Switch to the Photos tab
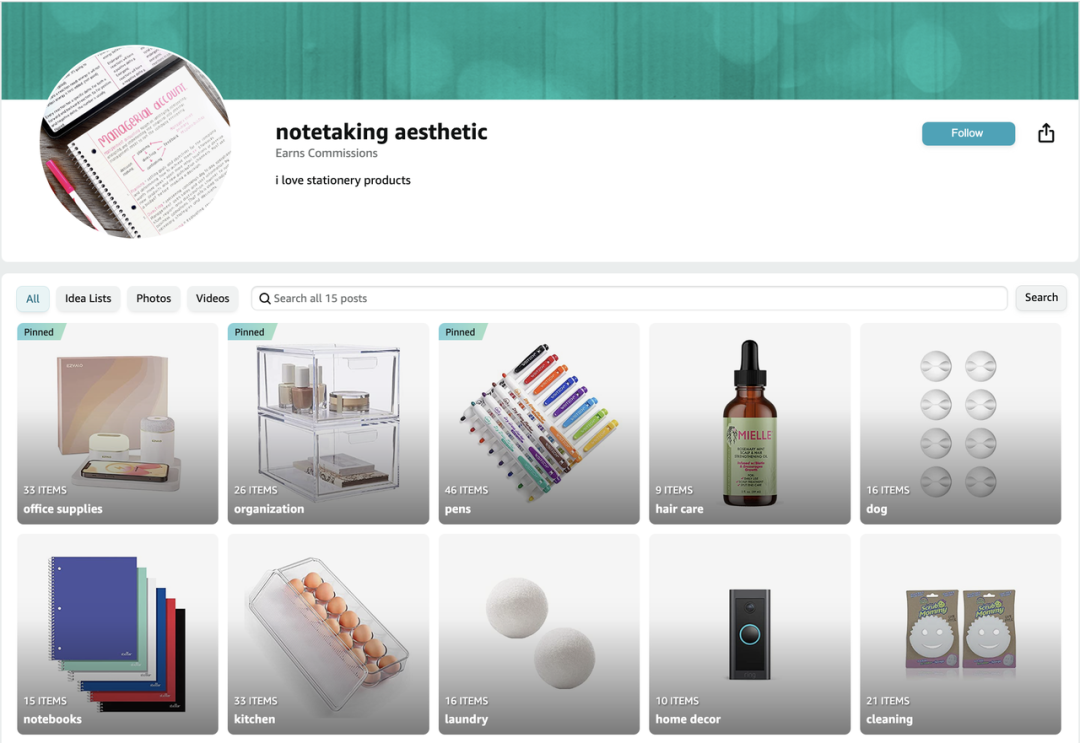This screenshot has width=1080, height=743. click(x=154, y=298)
